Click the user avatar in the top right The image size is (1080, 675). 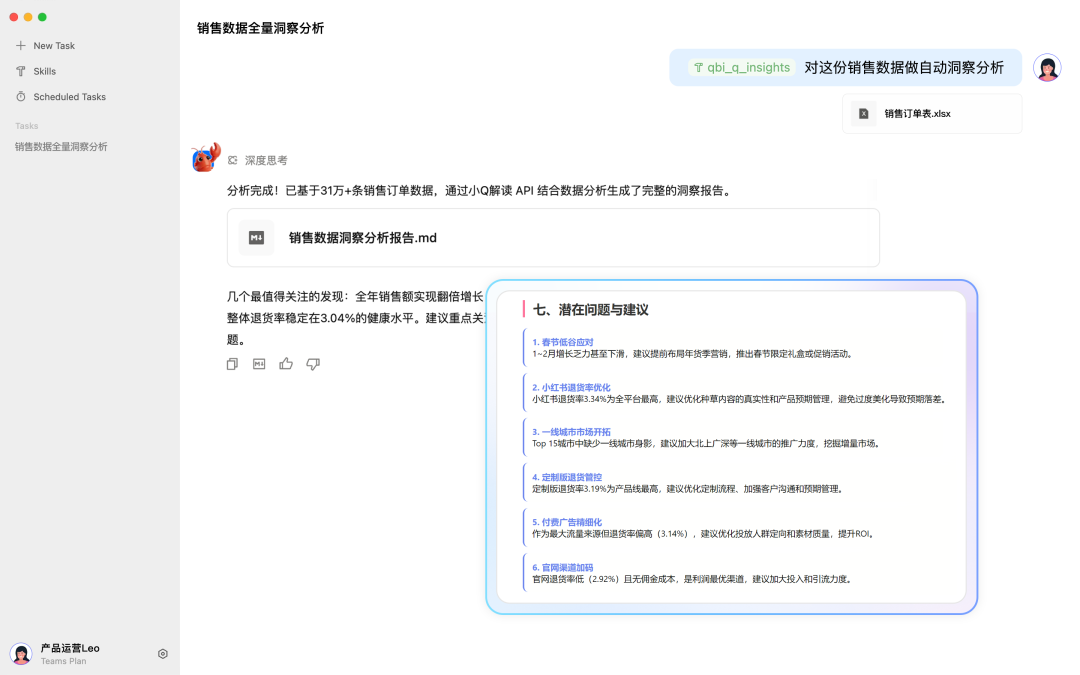tap(1047, 66)
